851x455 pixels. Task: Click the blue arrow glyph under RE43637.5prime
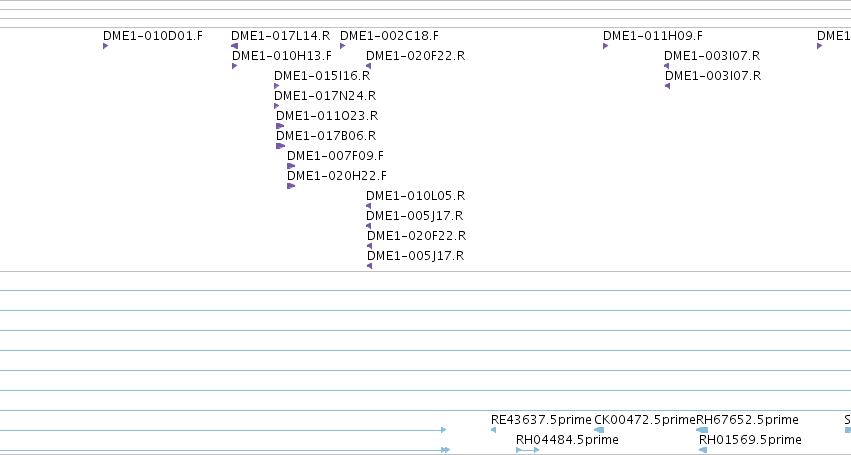493,431
